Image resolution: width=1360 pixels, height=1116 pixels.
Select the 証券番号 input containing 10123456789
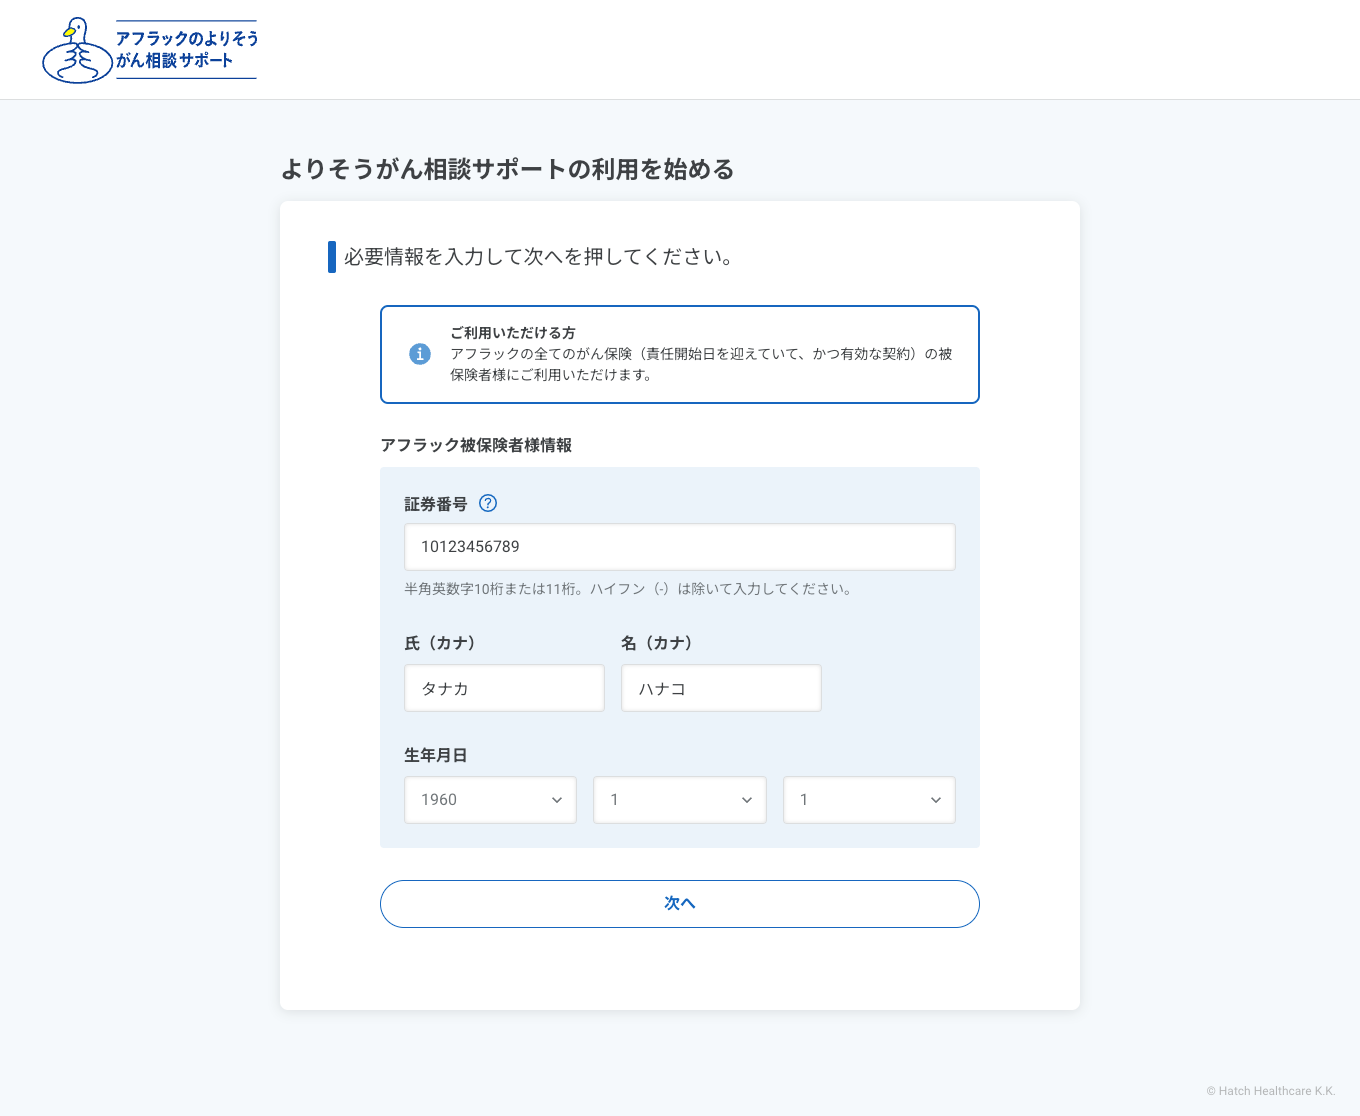pos(679,547)
